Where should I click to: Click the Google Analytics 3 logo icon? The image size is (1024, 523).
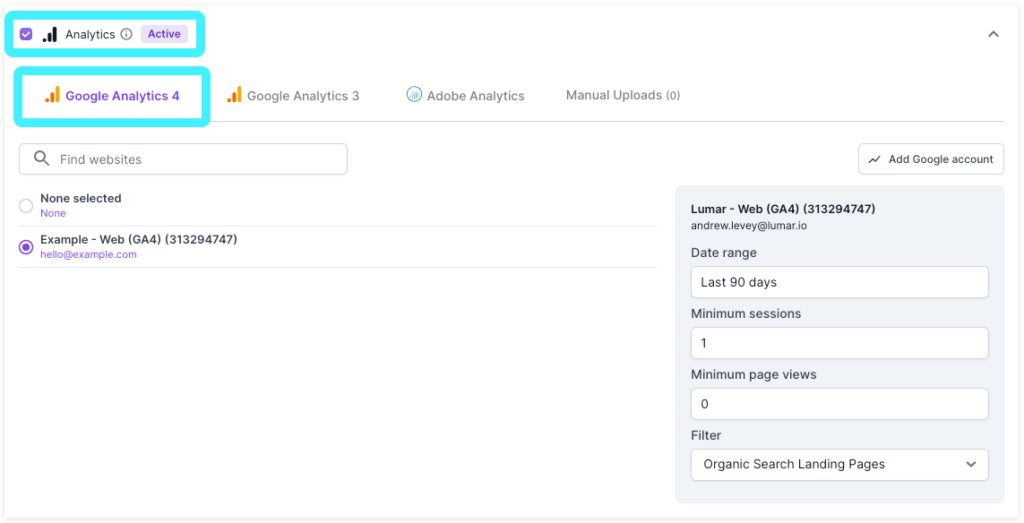point(234,96)
